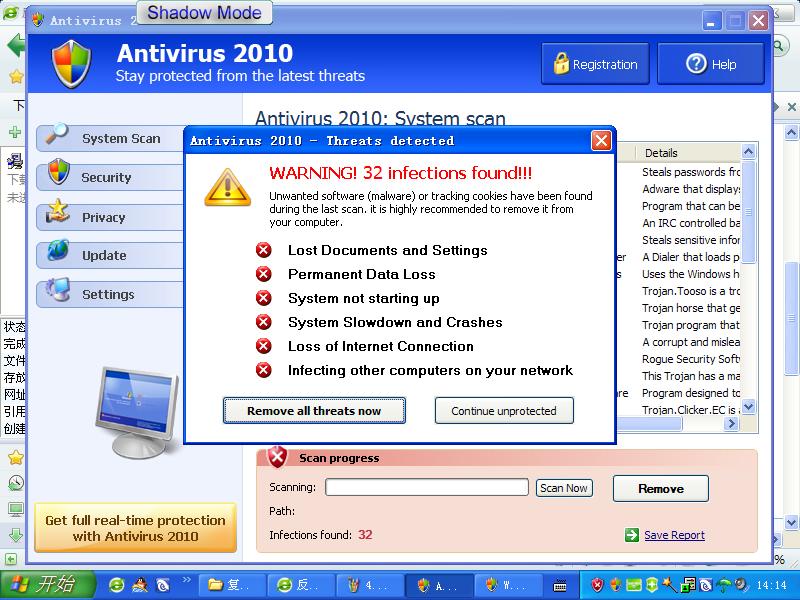
Task: Close the Threats detected dialog
Action: click(601, 140)
